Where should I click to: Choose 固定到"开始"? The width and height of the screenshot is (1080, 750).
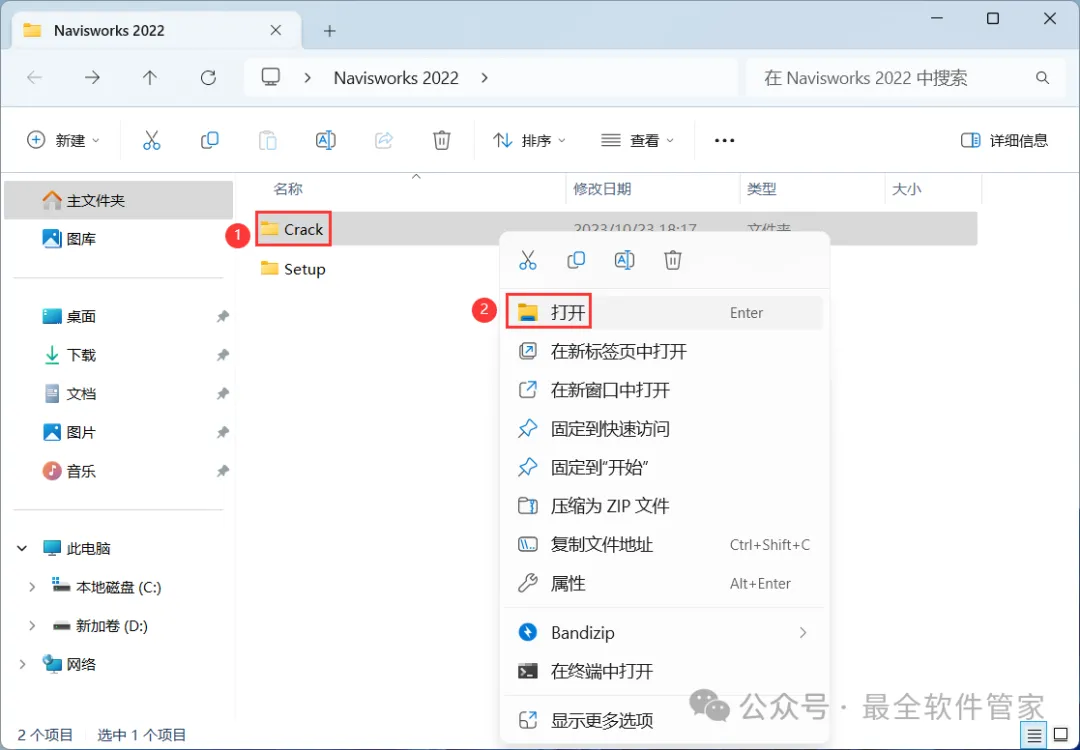click(x=665, y=468)
